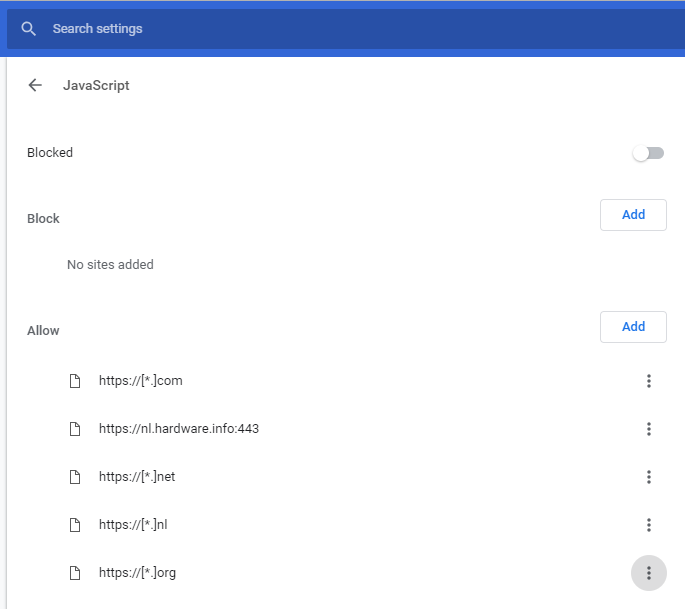This screenshot has height=609, width=688.
Task: Click the JavaScript page heading
Action: 96,86
